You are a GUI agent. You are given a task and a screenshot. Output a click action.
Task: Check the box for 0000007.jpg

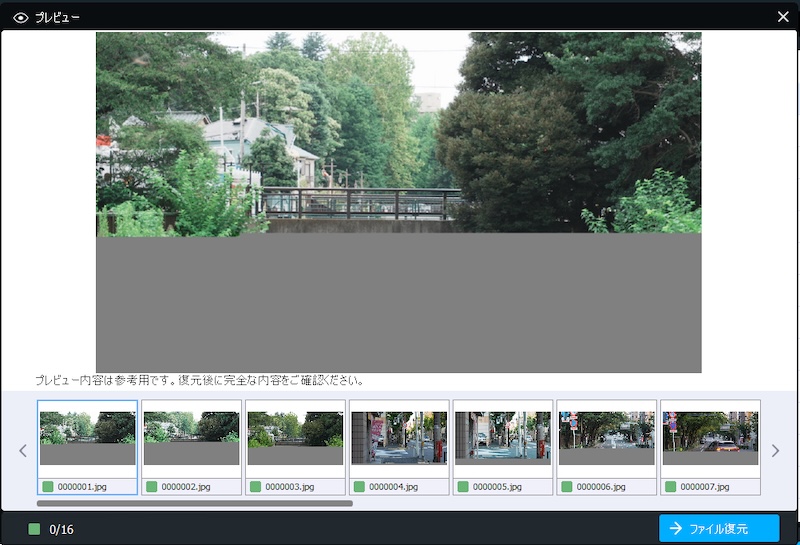pyautogui.click(x=671, y=487)
